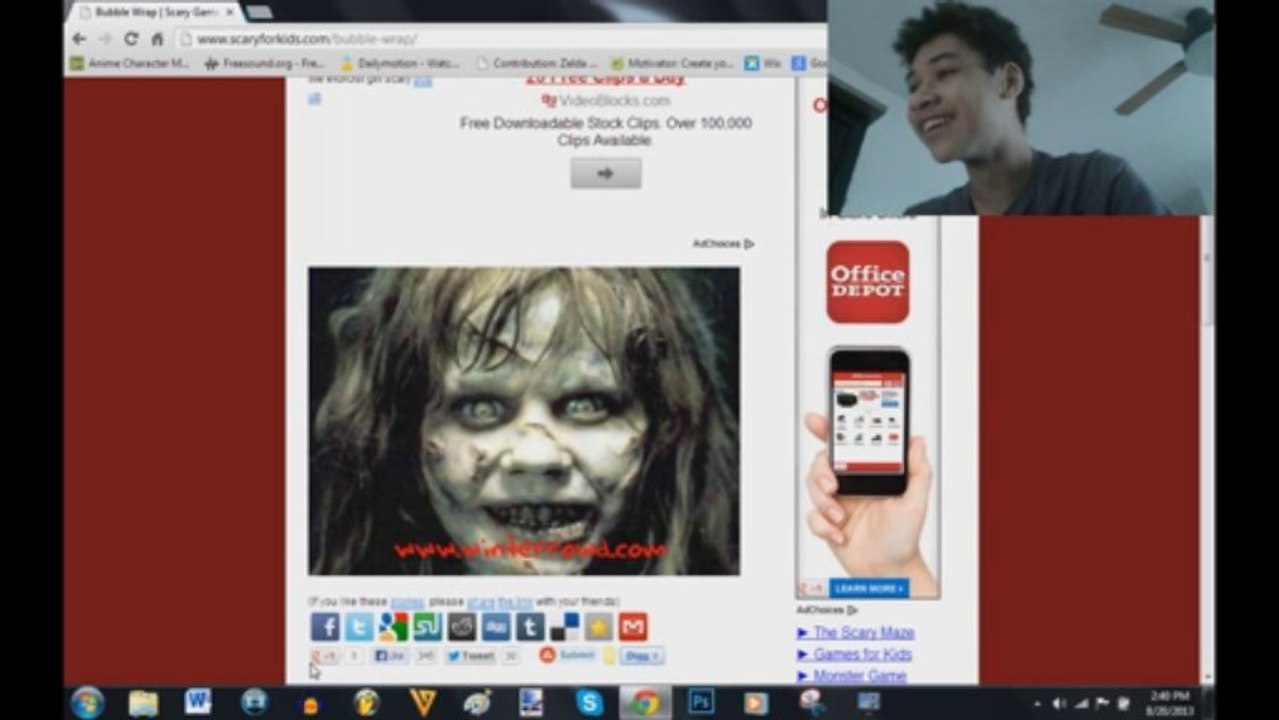Click the yellow star favorites icon
The image size is (1279, 720).
pyautogui.click(x=598, y=627)
